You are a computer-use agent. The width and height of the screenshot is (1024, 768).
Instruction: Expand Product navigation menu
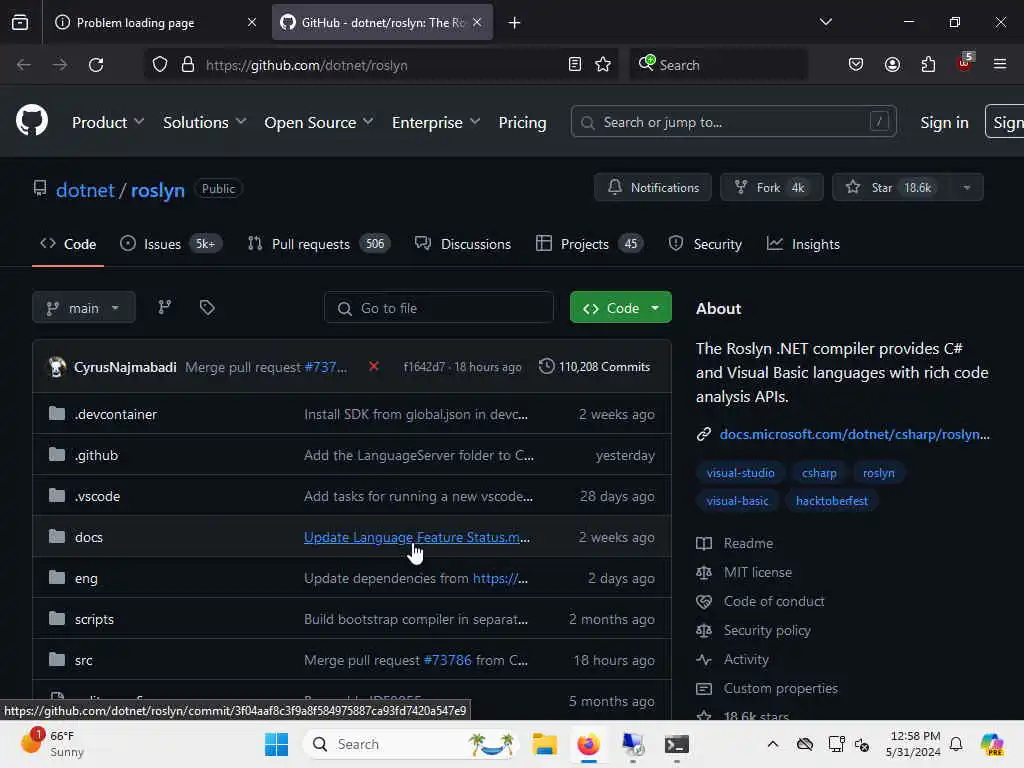pos(108,122)
